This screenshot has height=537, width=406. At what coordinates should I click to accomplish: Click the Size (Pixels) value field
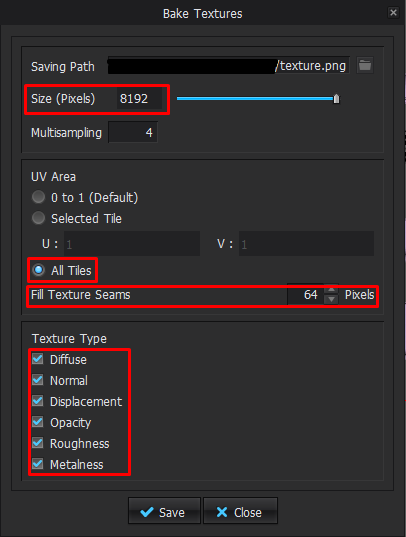[139, 99]
